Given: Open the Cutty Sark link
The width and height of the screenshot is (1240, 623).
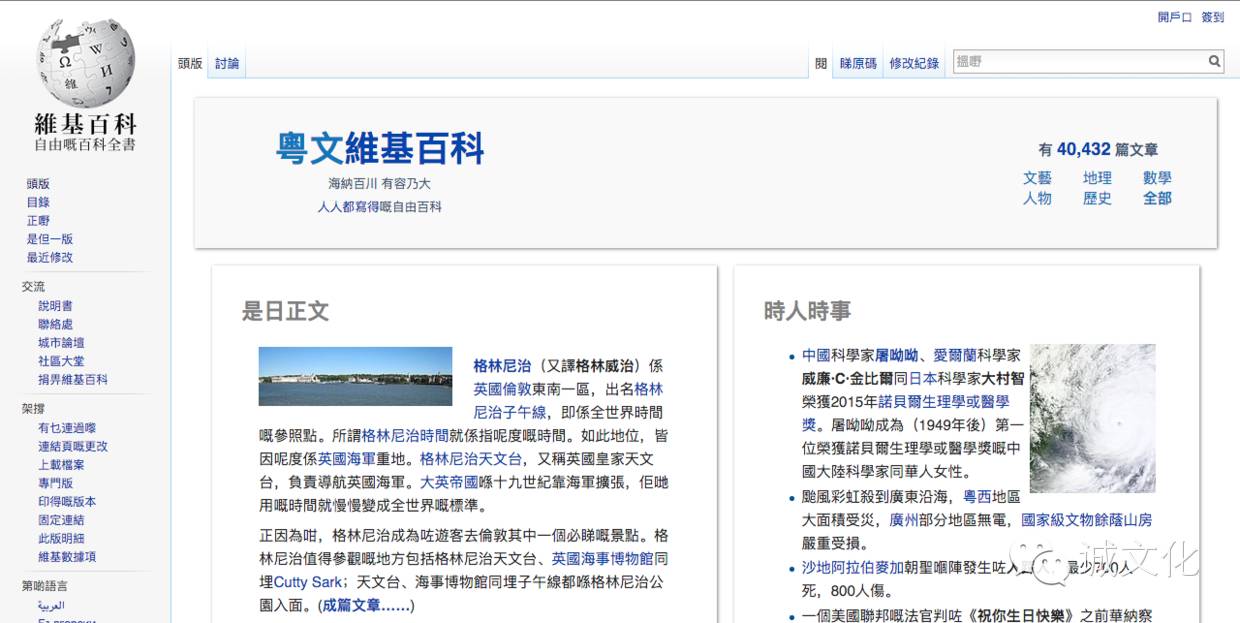Looking at the screenshot, I should pyautogui.click(x=306, y=582).
